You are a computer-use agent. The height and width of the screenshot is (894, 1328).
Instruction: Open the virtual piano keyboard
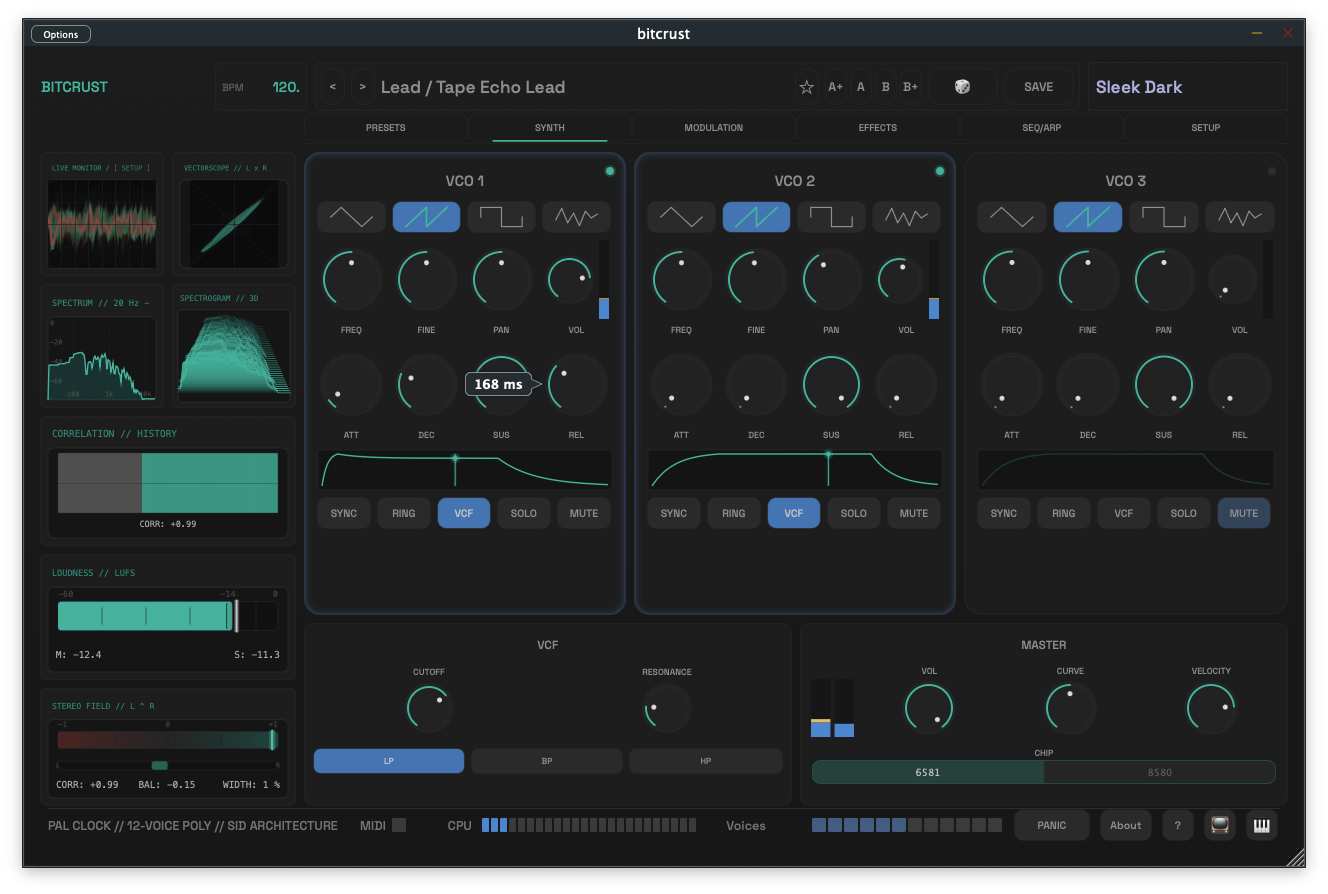click(1261, 825)
